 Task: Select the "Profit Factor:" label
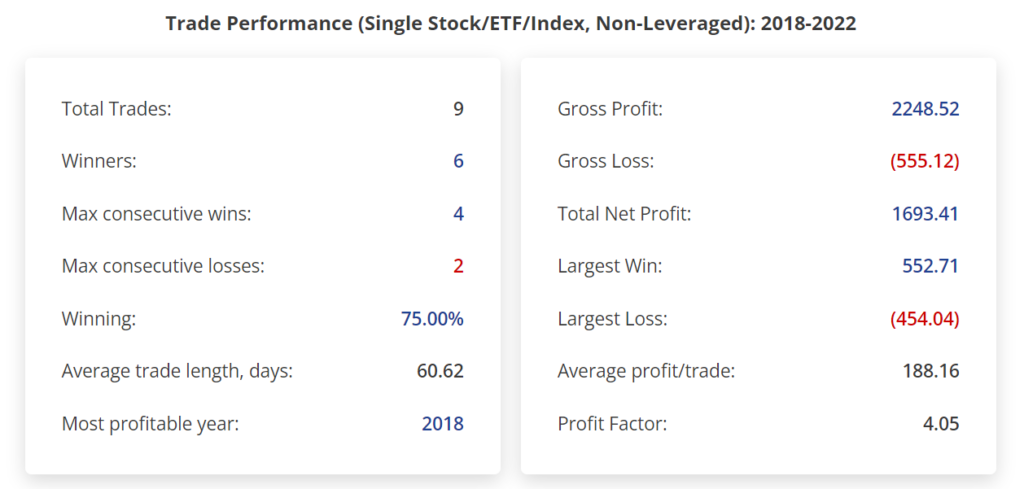tap(612, 424)
